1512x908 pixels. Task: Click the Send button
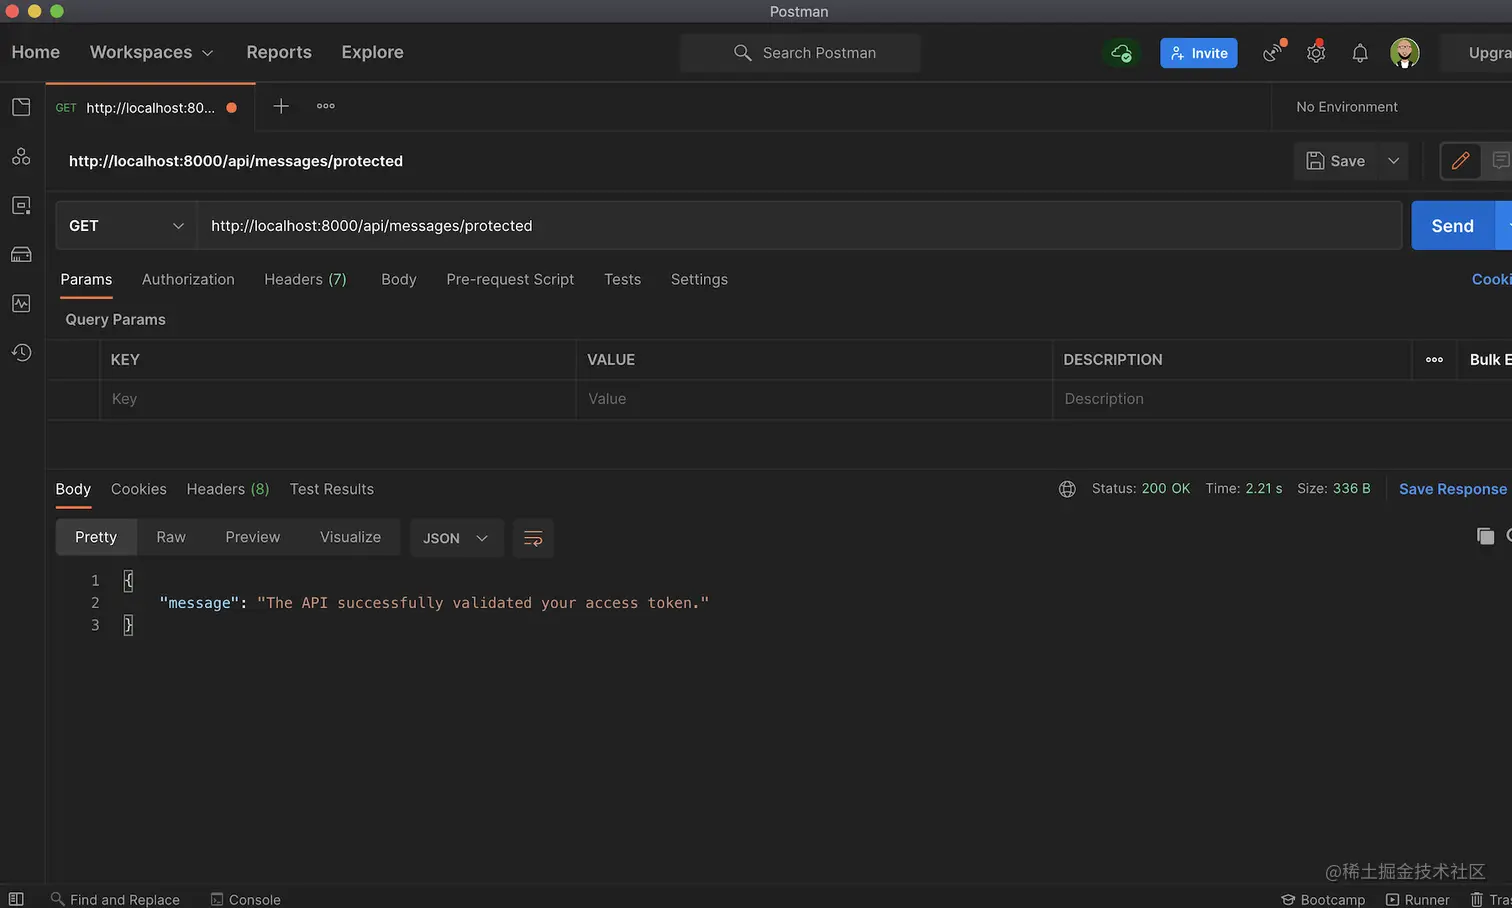point(1452,226)
